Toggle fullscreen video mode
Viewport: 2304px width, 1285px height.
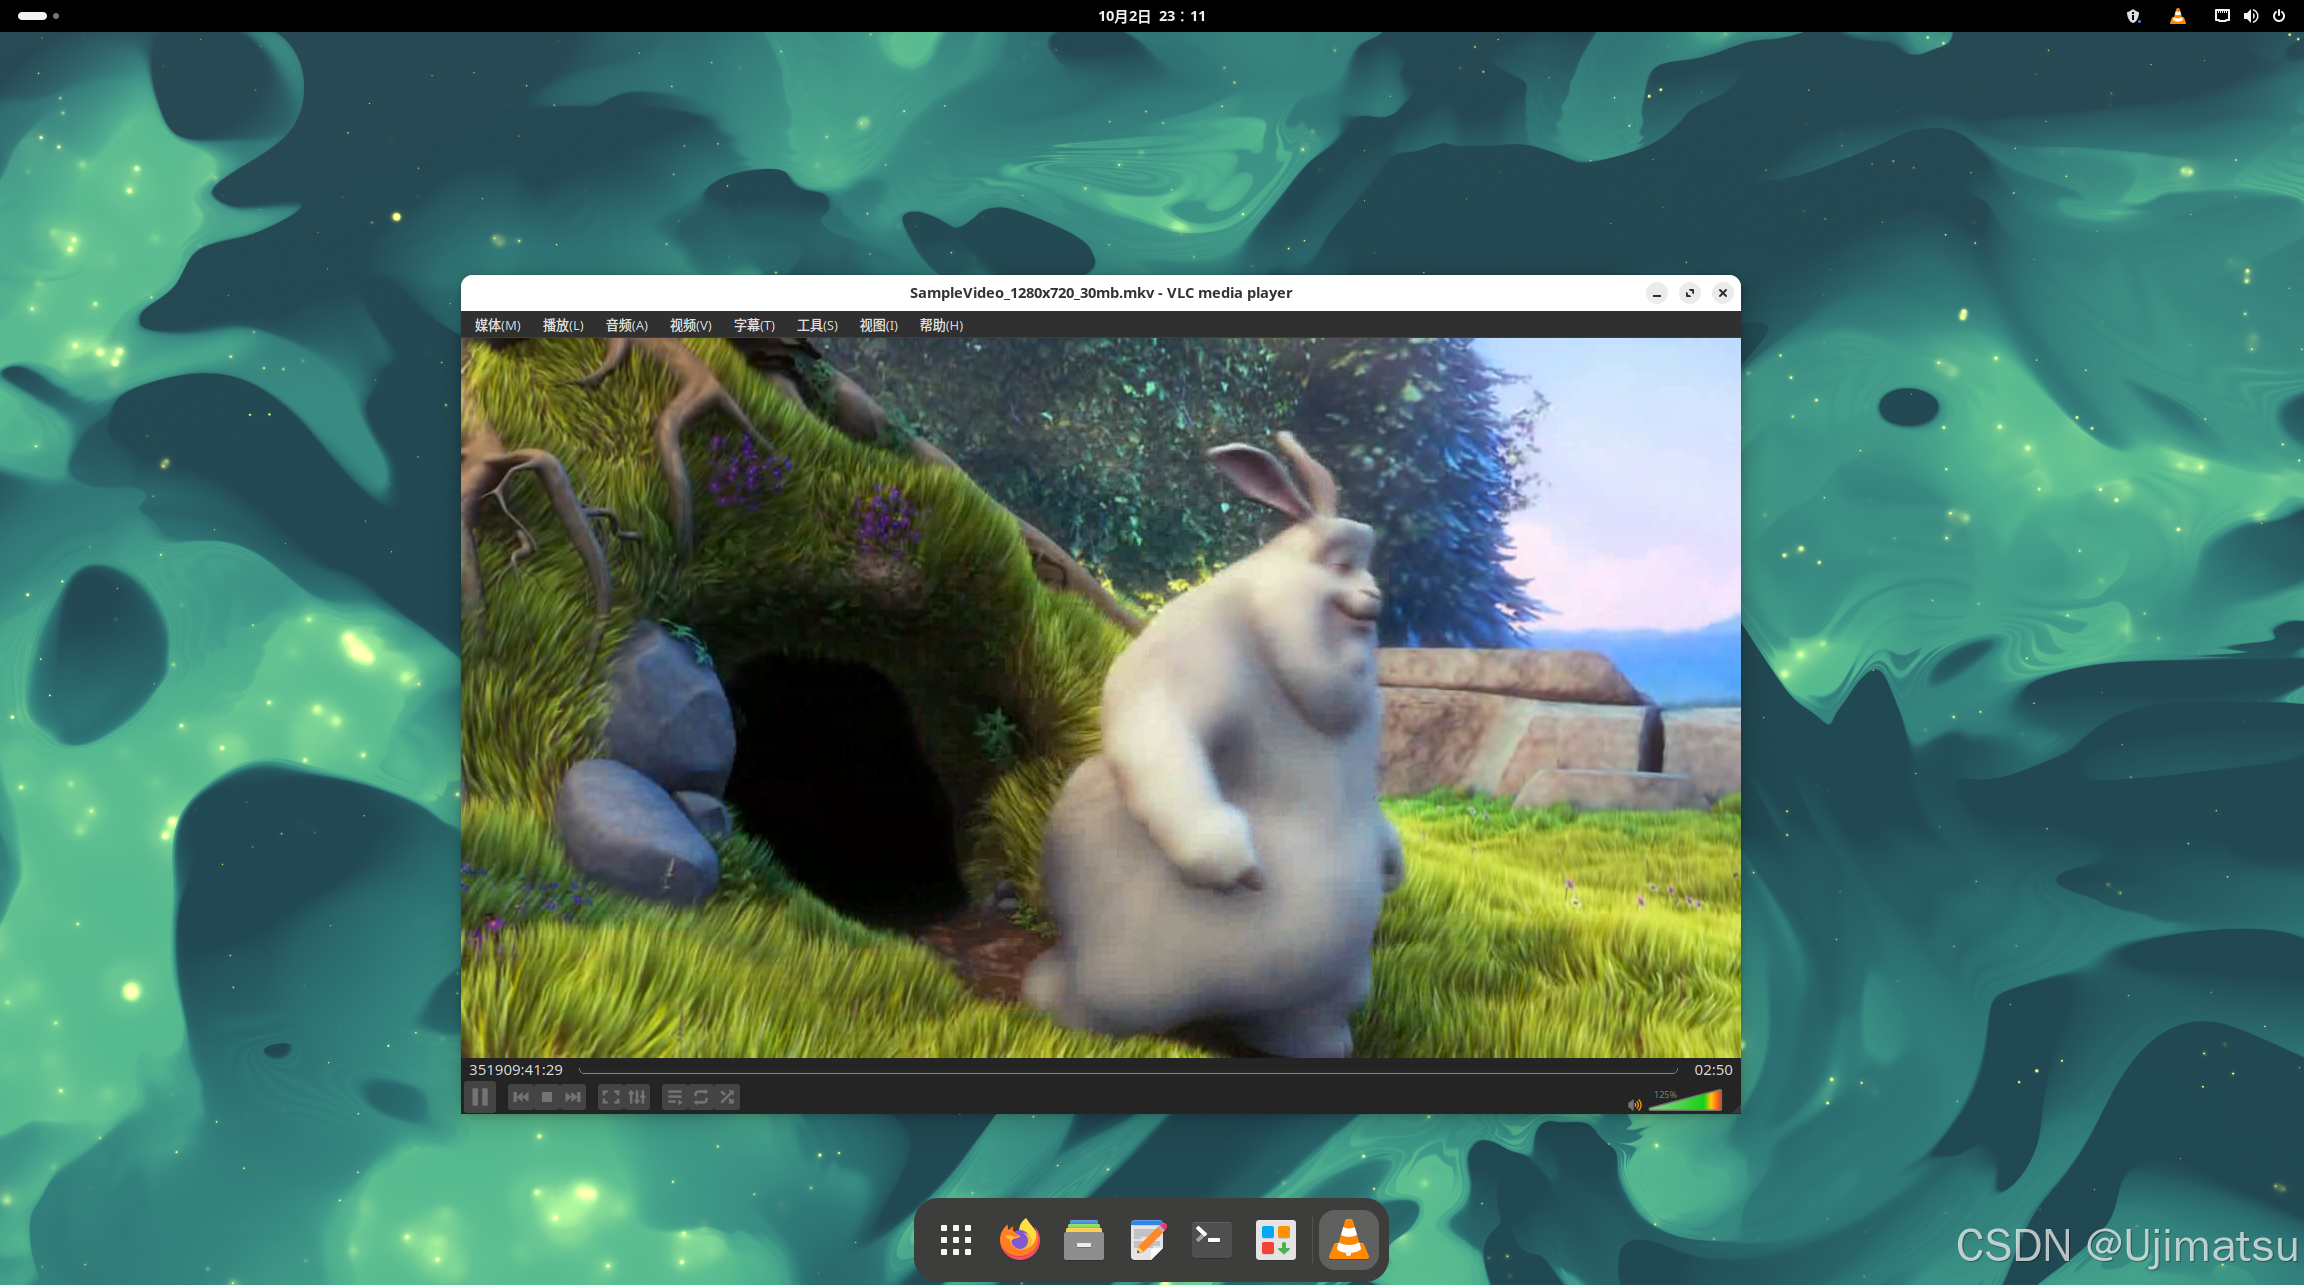[x=610, y=1097]
